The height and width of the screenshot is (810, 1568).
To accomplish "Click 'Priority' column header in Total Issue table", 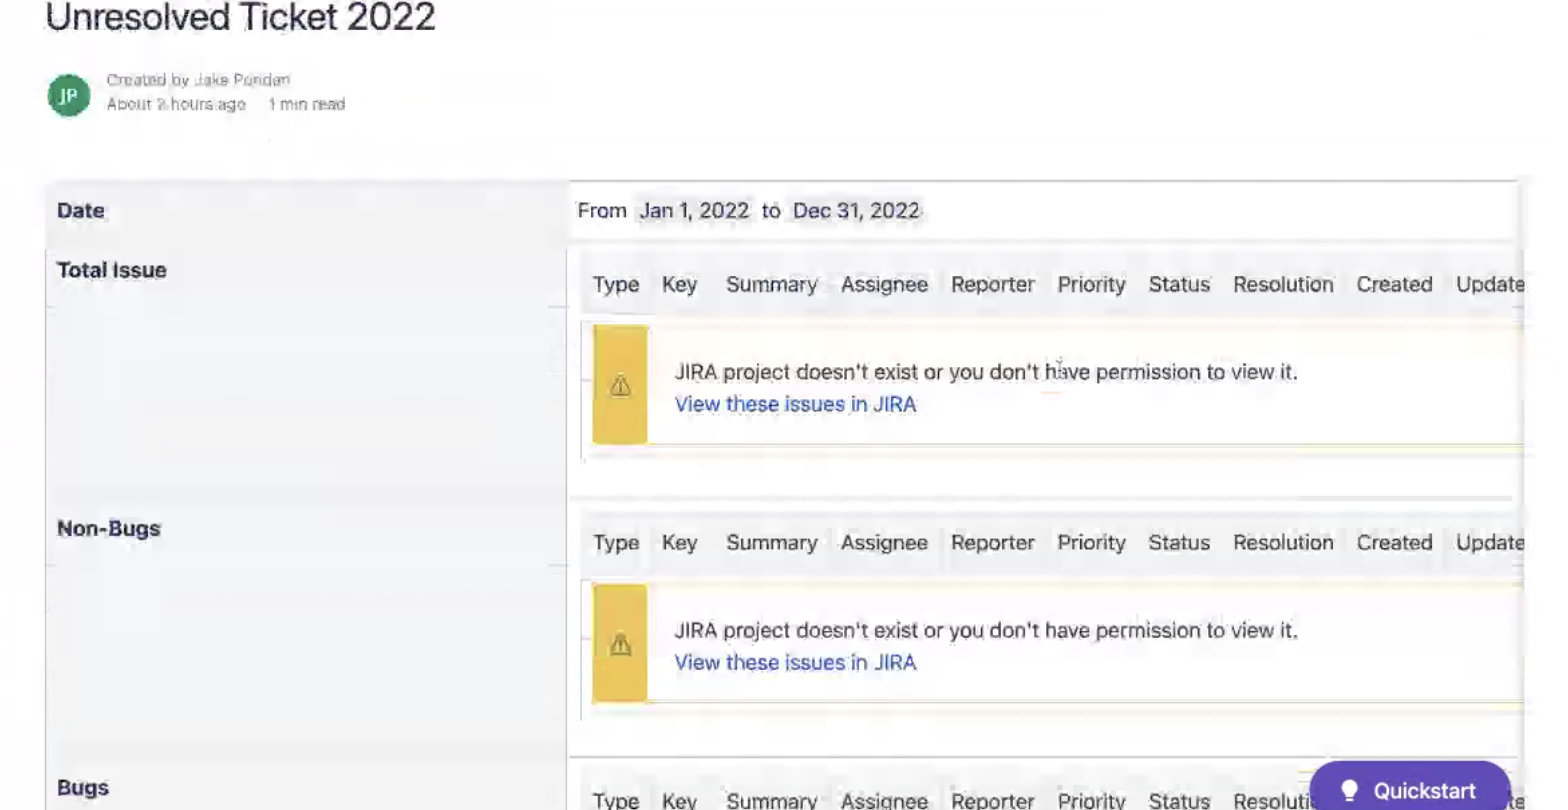I will click(1092, 285).
